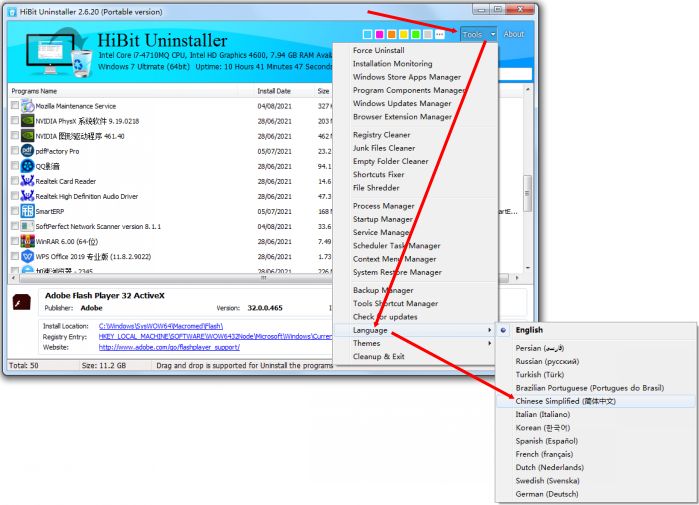Click the QQ影音 program icon
Screen dimensions: 699x505
27,166
